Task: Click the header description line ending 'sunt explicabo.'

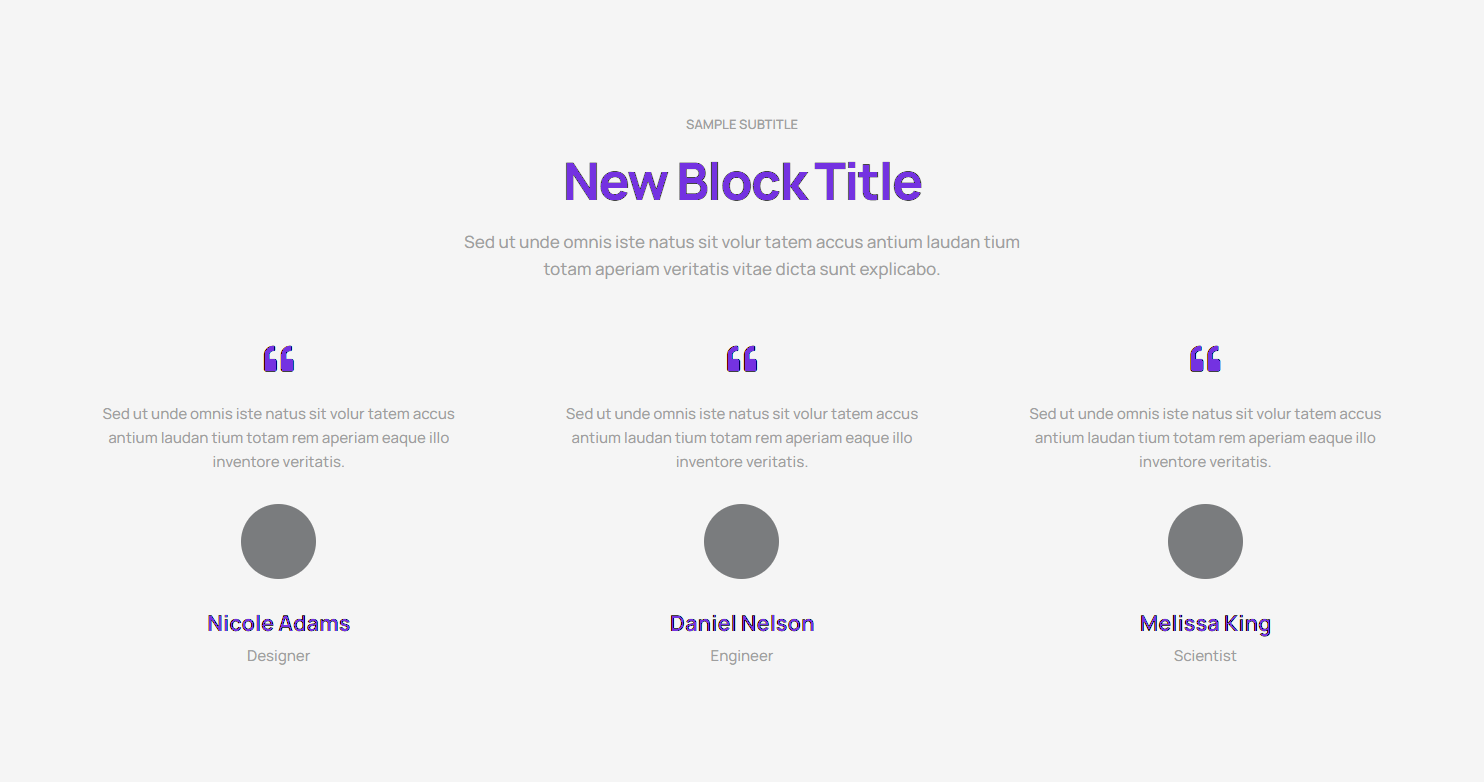Action: [x=742, y=269]
